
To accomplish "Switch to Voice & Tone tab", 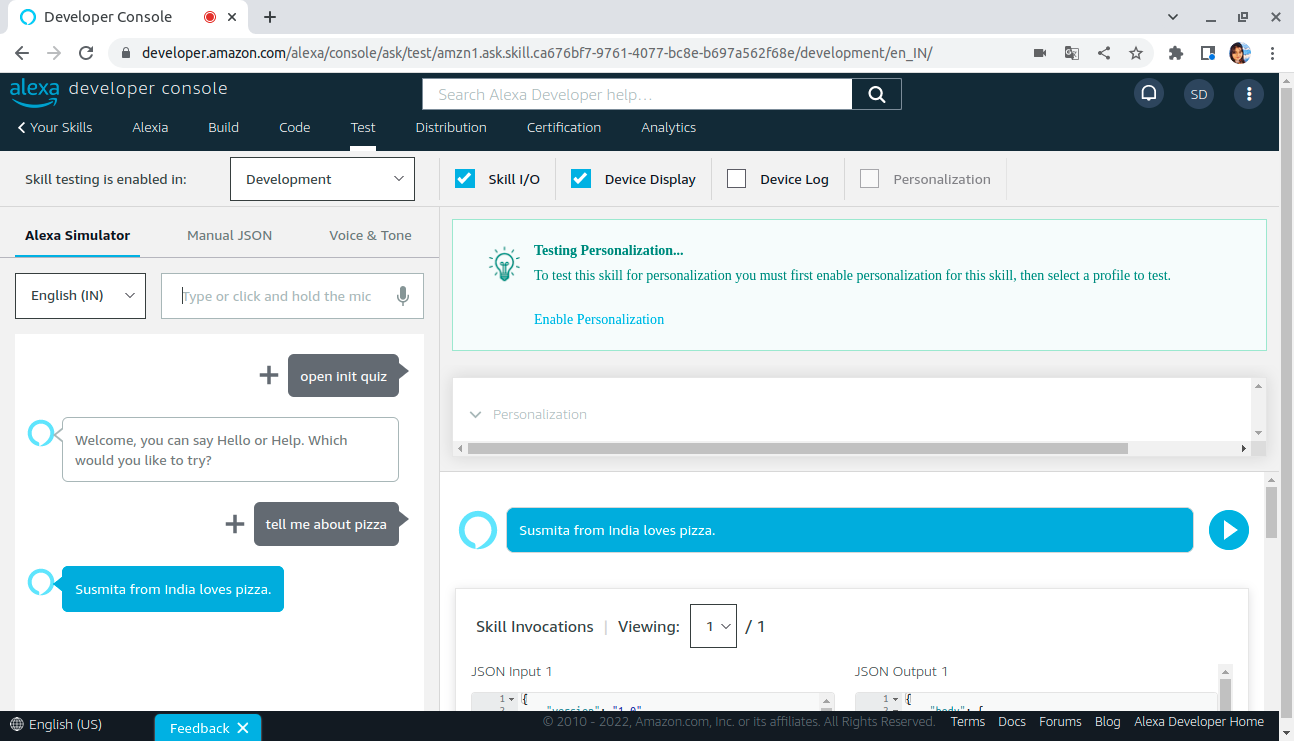I will 370,235.
